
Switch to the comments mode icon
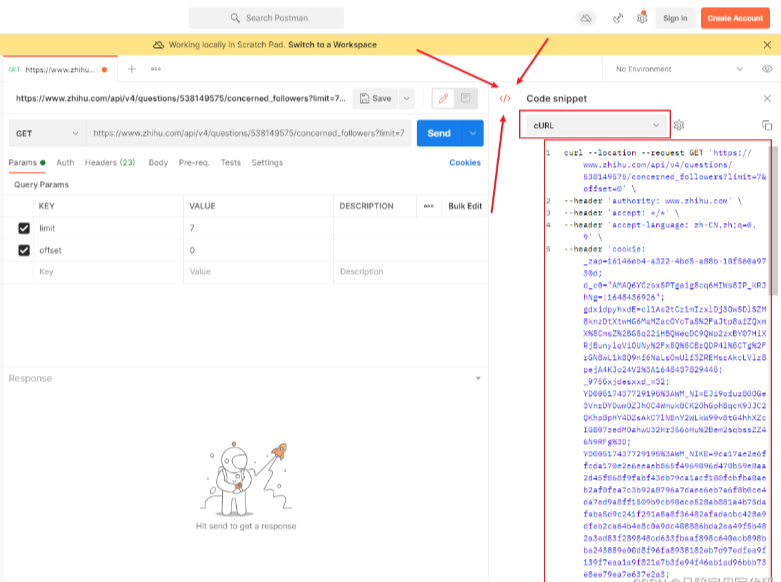click(466, 98)
